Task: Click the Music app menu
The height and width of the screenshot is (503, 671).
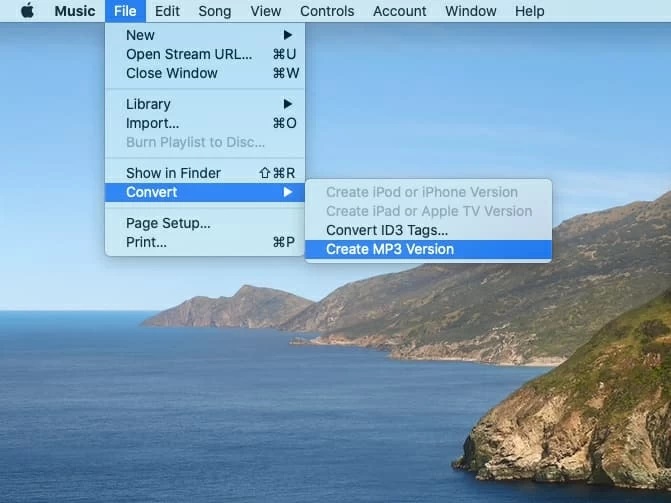Action: pyautogui.click(x=74, y=11)
